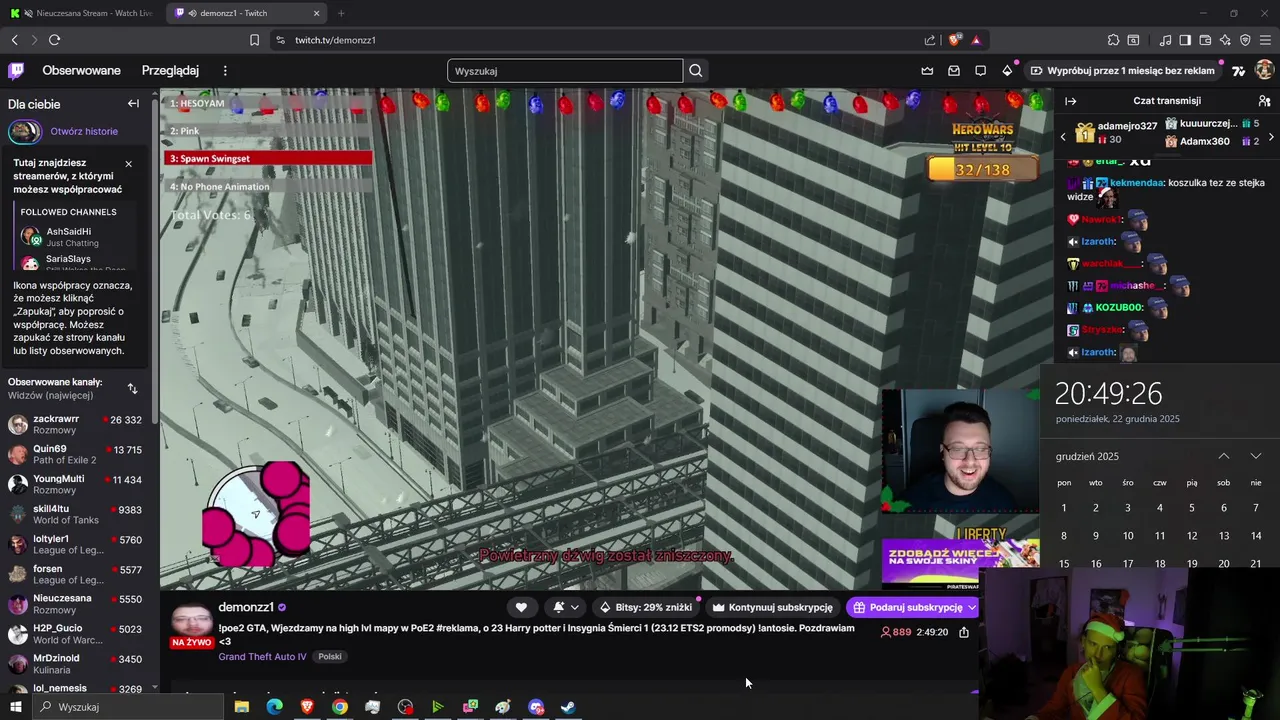This screenshot has width=1280, height=720.
Task: Collapse the Dla ciebie sidebar
Action: coord(133,104)
